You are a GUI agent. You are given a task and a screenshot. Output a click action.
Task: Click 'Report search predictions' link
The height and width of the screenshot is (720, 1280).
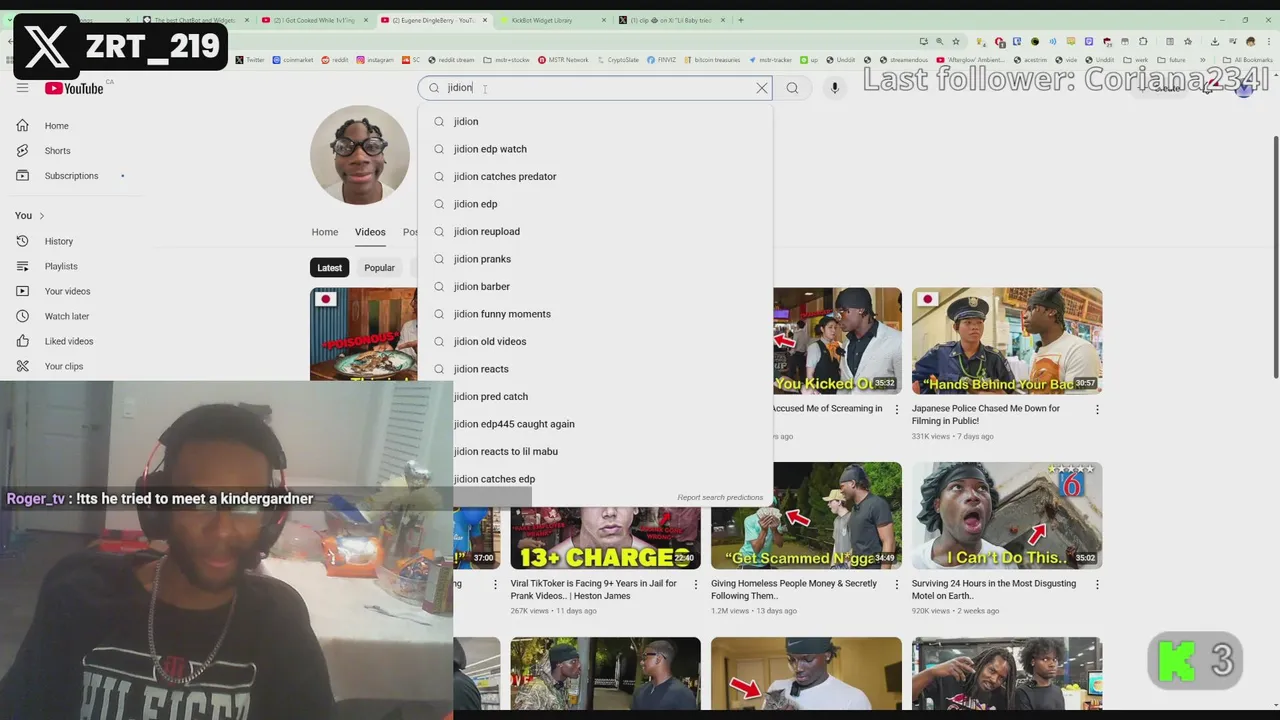click(720, 497)
